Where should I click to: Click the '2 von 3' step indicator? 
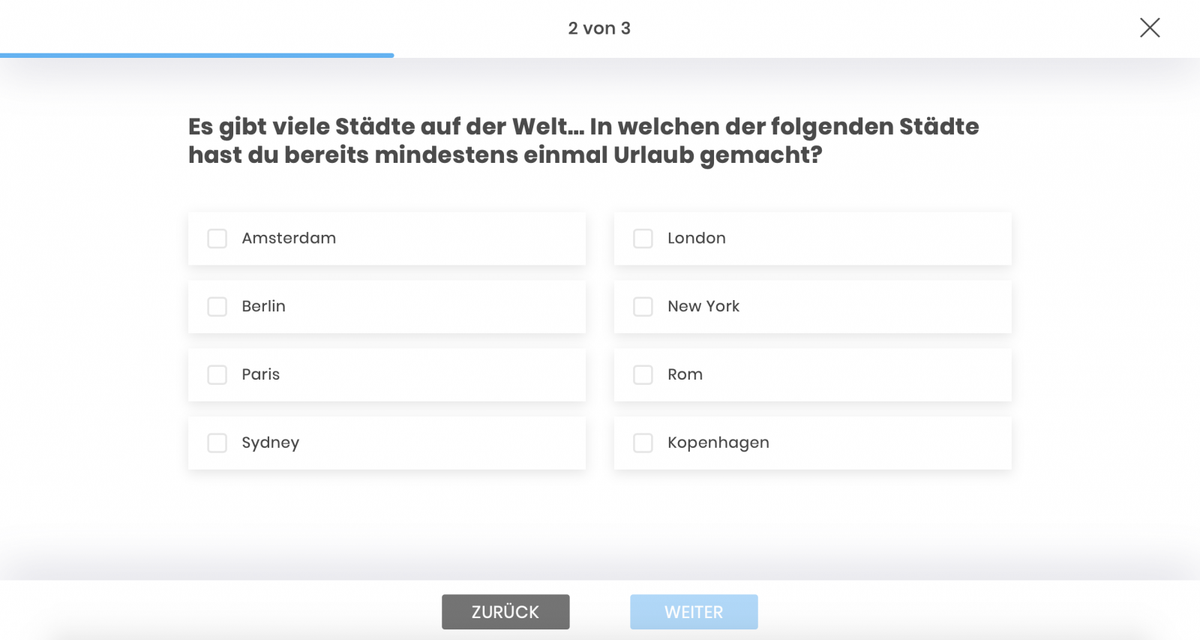tap(599, 28)
